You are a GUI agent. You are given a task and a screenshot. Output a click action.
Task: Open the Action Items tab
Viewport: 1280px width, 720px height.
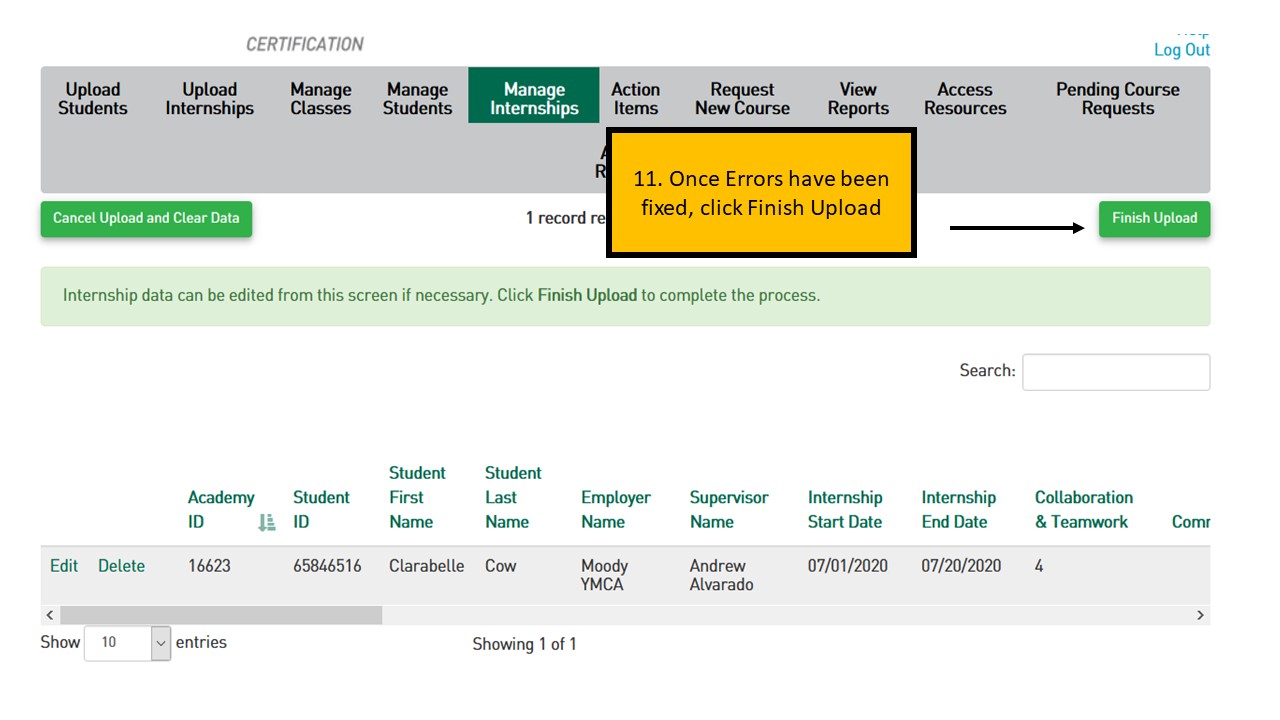pos(635,99)
